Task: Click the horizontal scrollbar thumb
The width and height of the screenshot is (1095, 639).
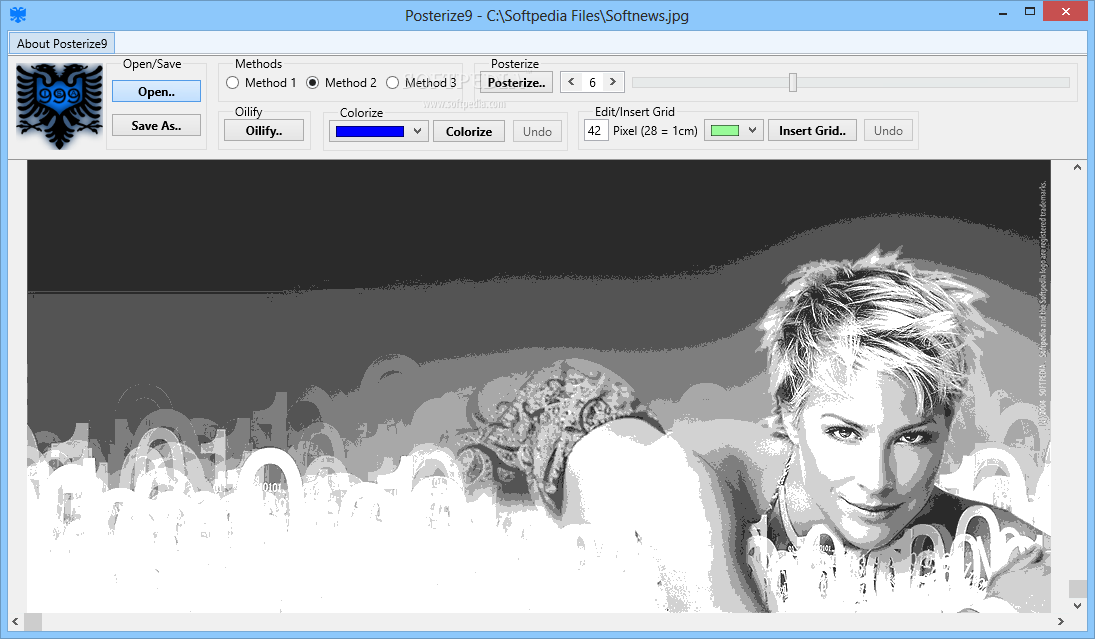Action: (33, 622)
